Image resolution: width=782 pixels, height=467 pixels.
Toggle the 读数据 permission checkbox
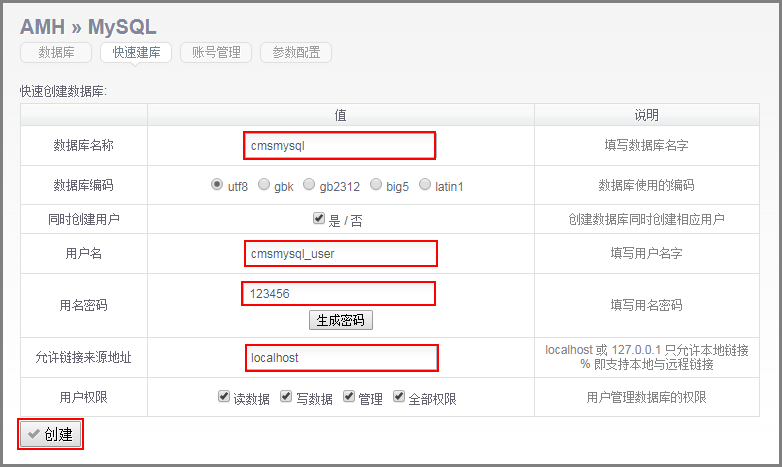pos(224,397)
